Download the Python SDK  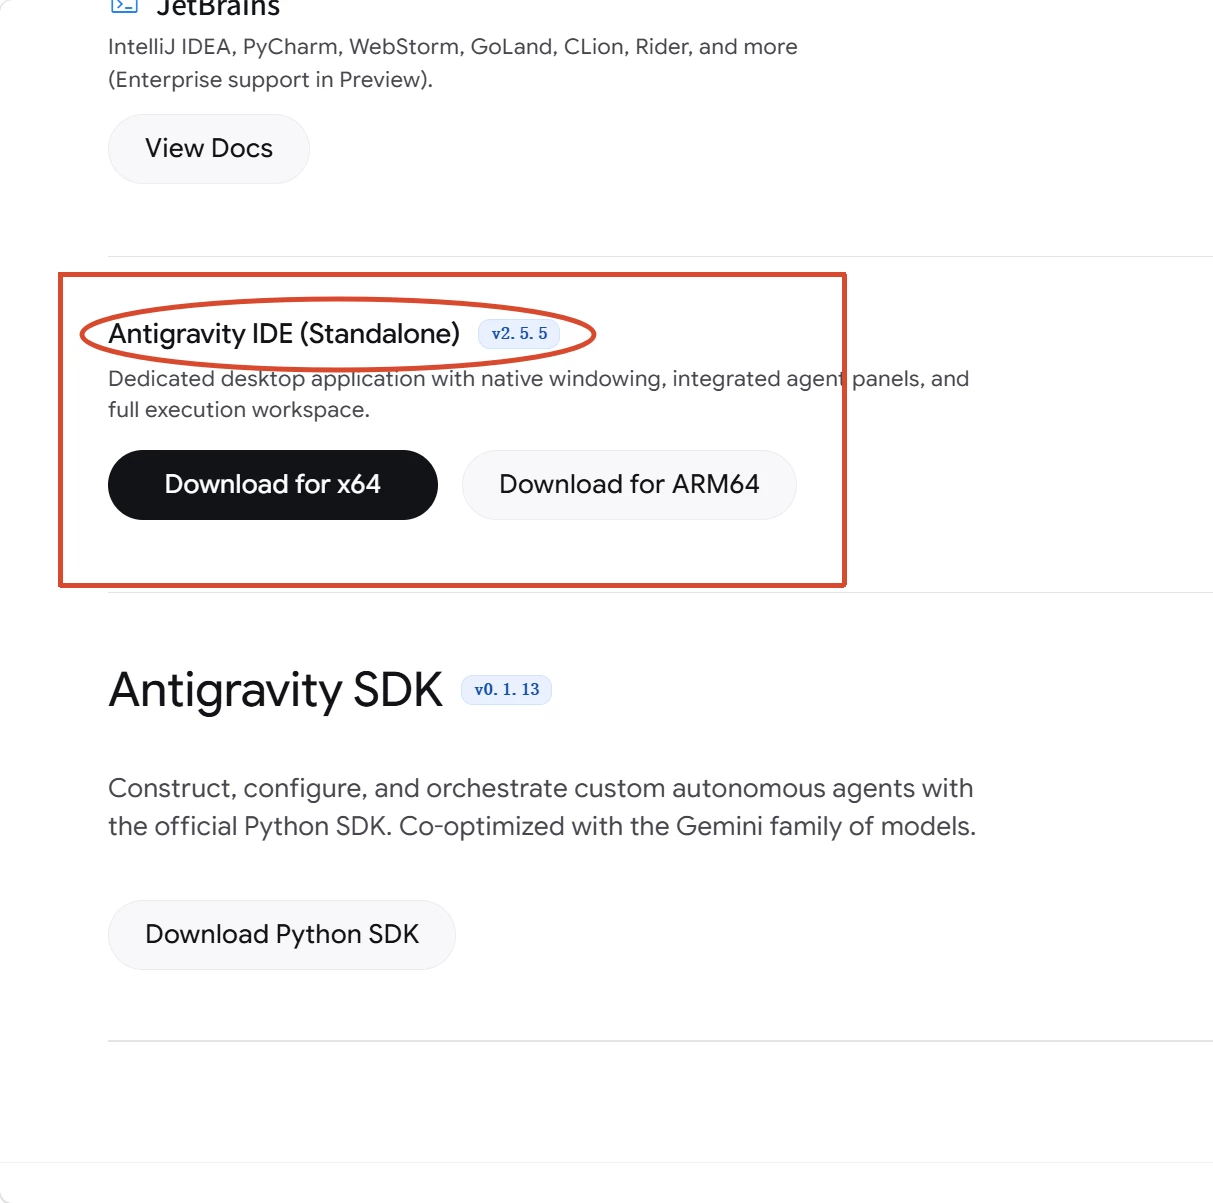point(282,935)
